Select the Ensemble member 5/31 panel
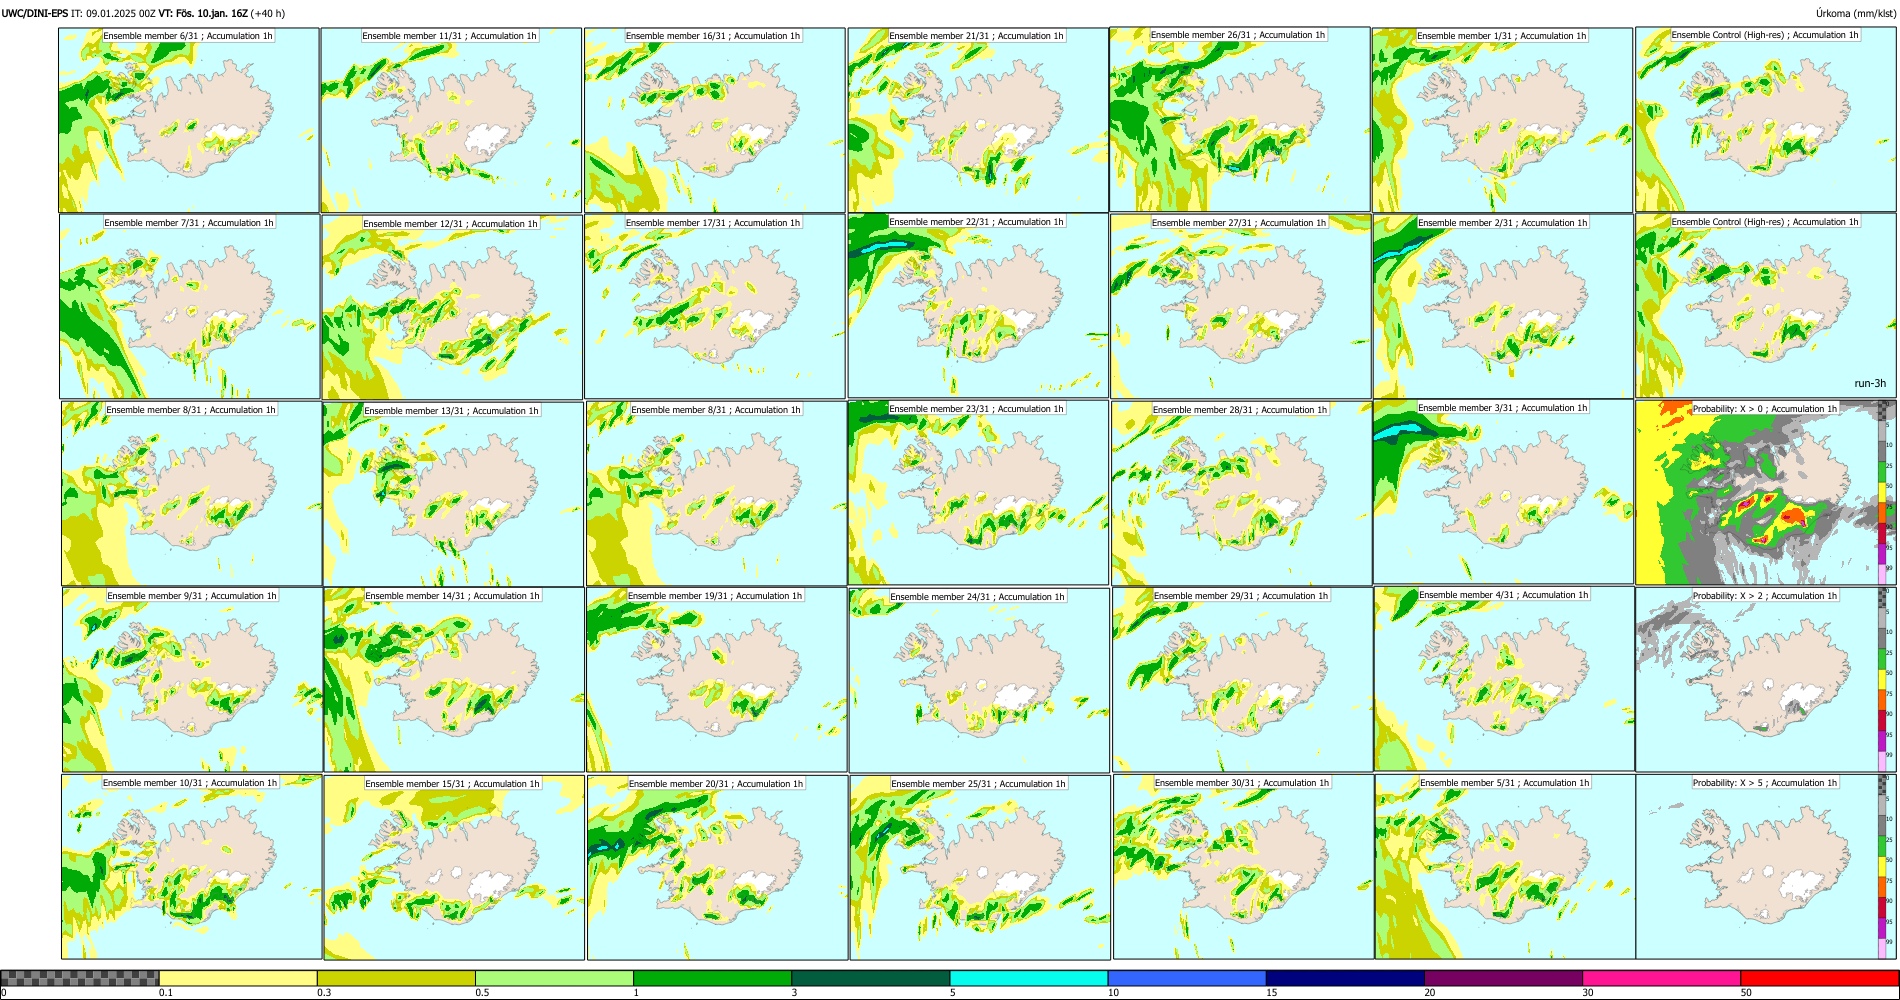Viewport: 1900px width, 1000px height. point(1505,867)
